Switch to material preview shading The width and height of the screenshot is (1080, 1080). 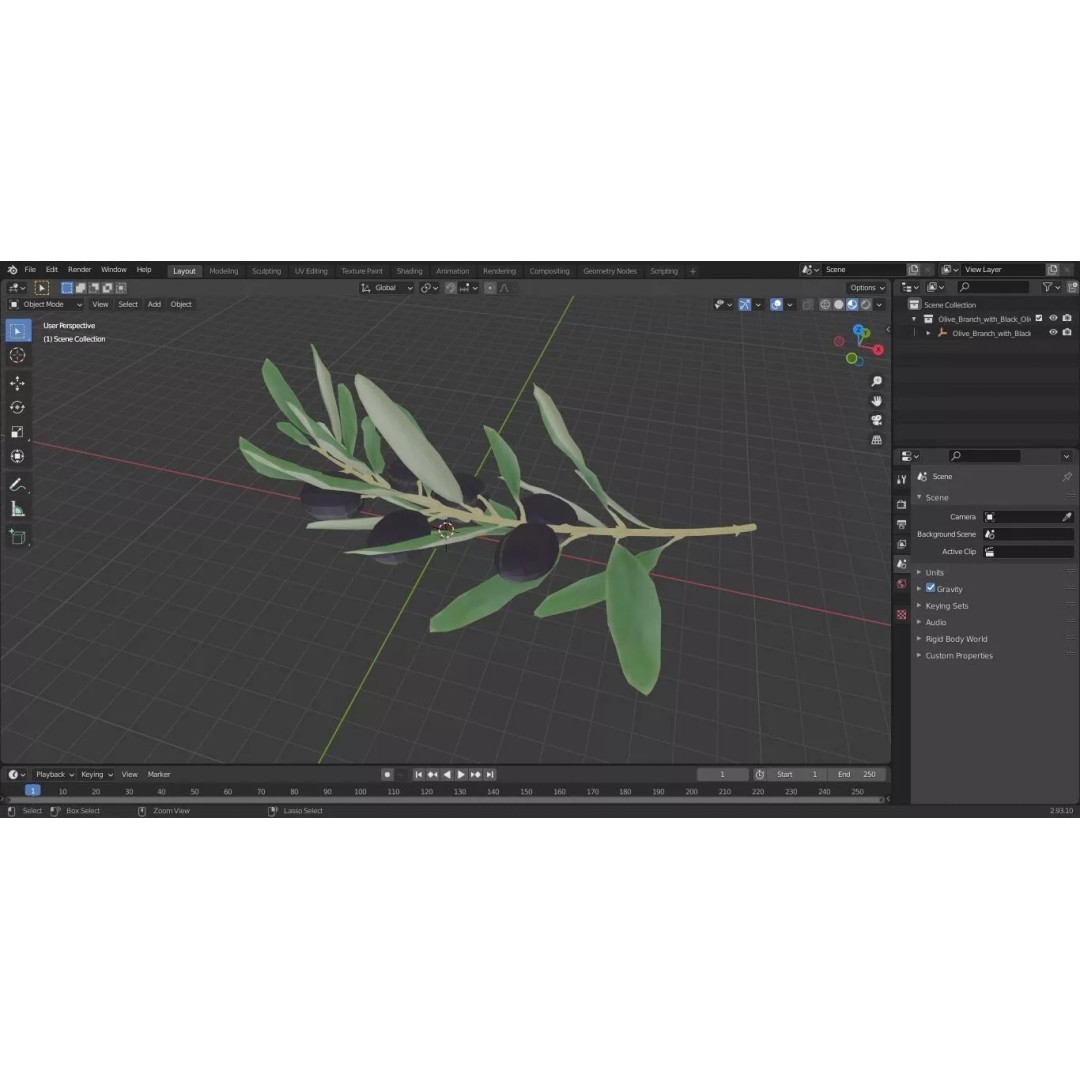(x=852, y=304)
